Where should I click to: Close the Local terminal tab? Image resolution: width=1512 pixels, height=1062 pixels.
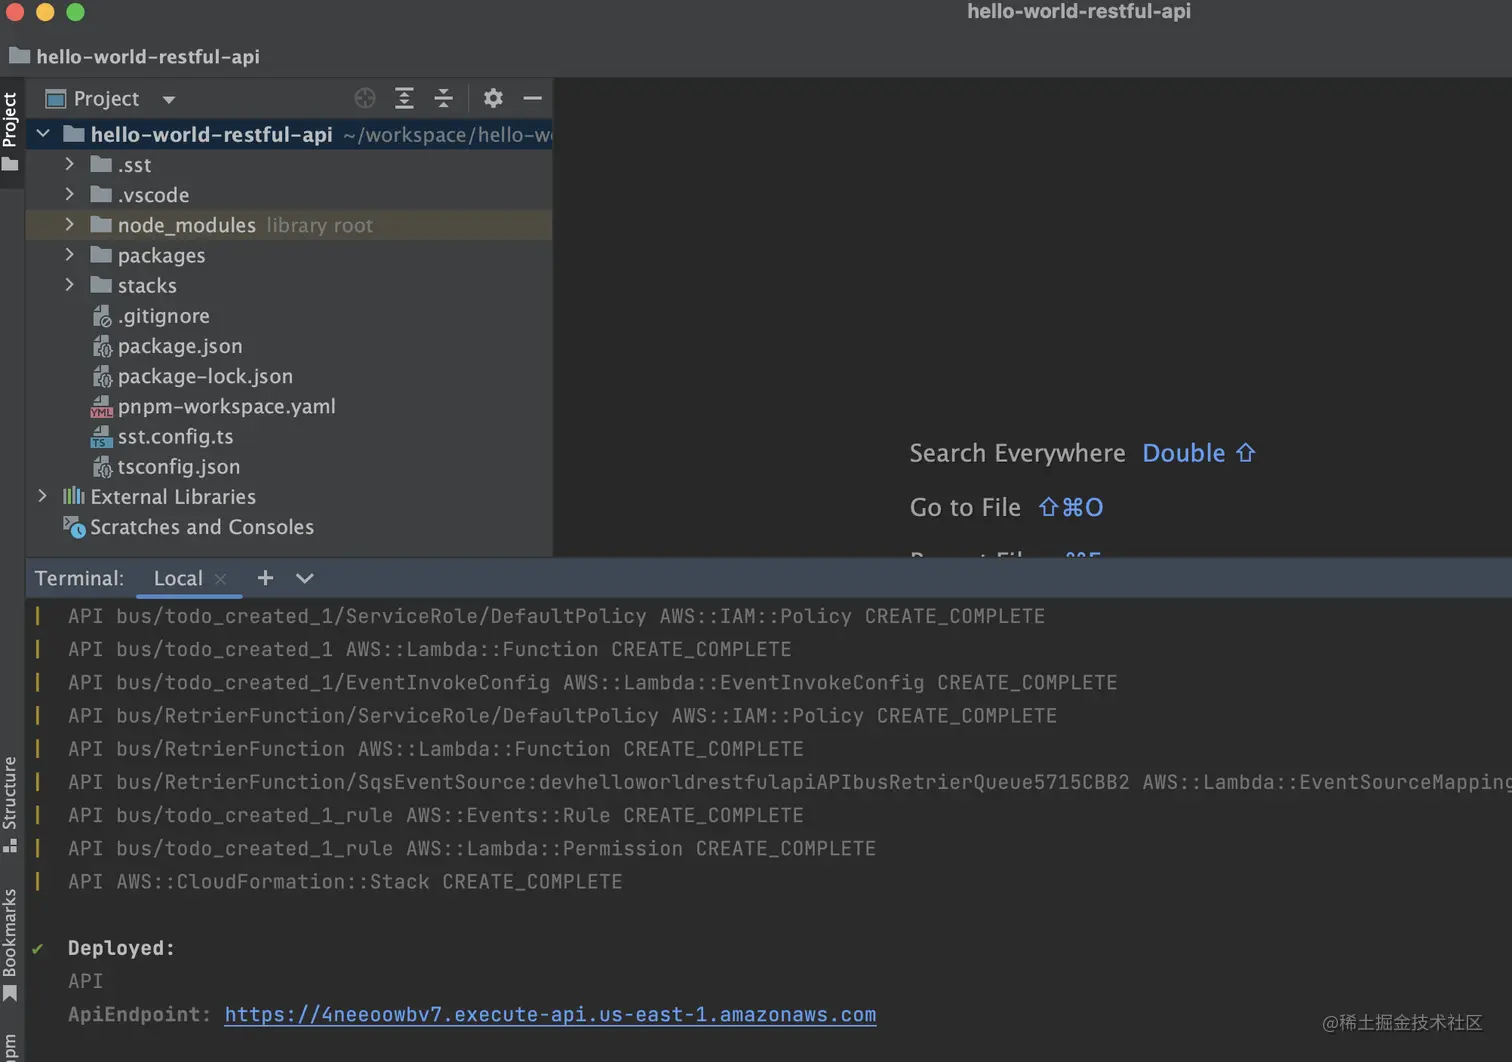coord(220,578)
